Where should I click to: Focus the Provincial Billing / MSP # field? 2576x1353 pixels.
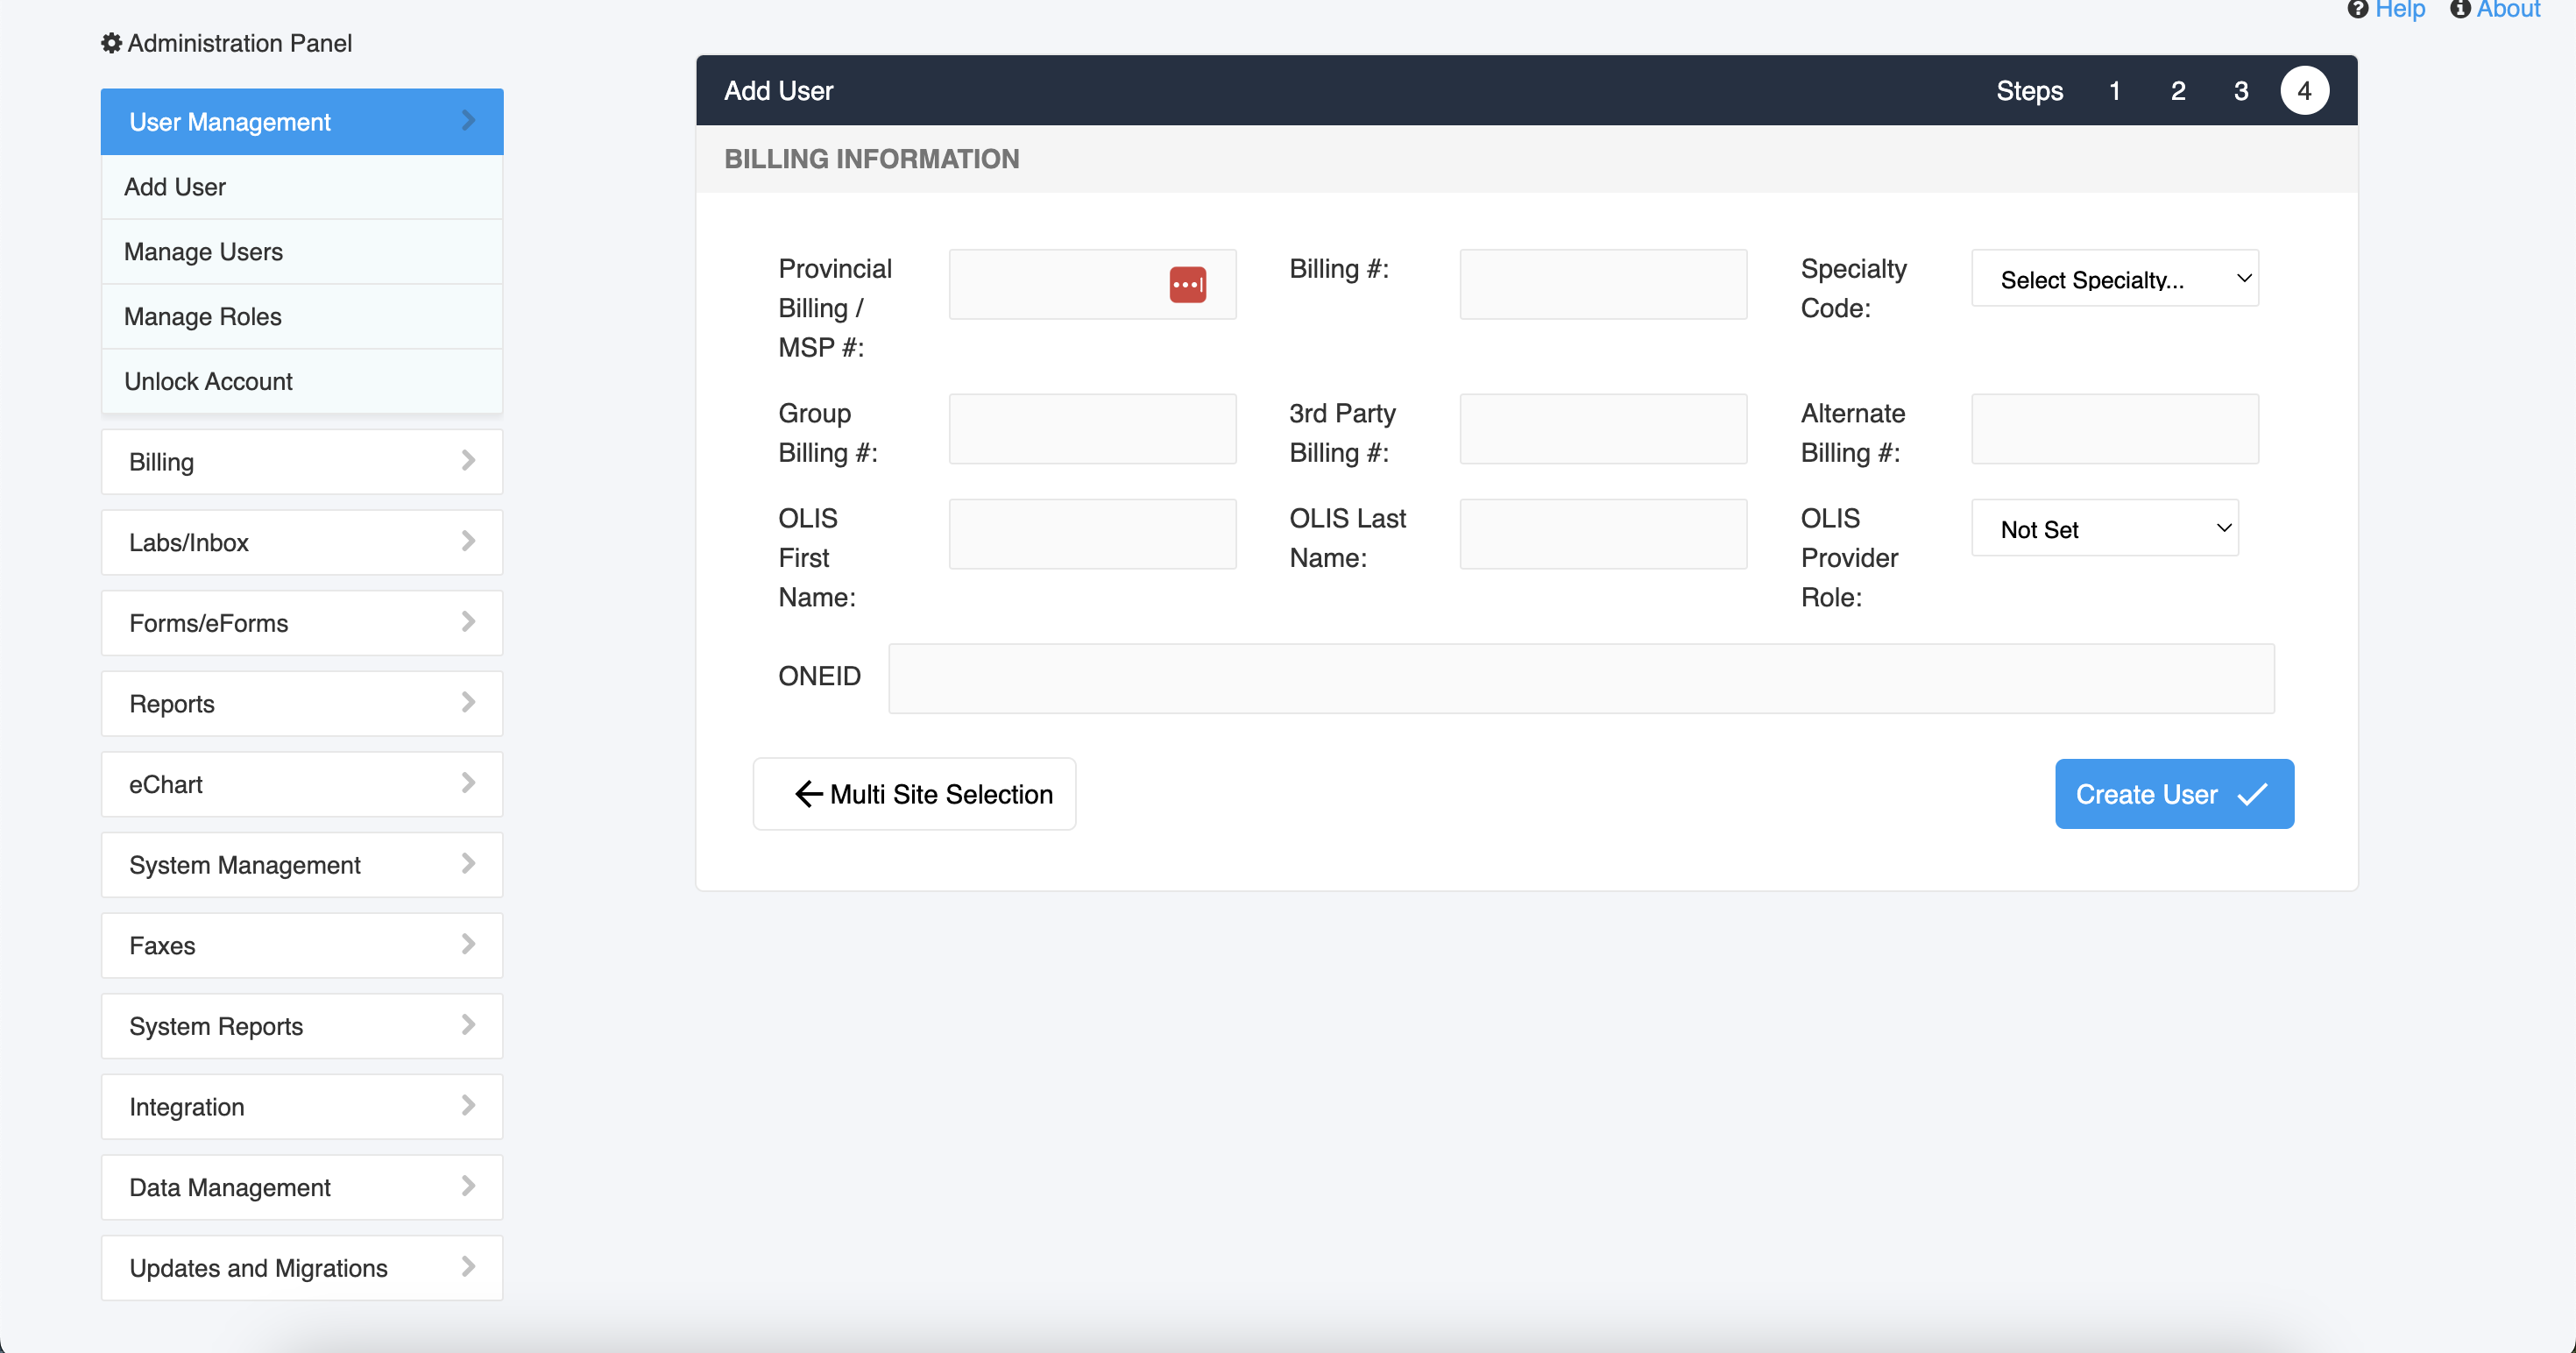(x=1092, y=284)
